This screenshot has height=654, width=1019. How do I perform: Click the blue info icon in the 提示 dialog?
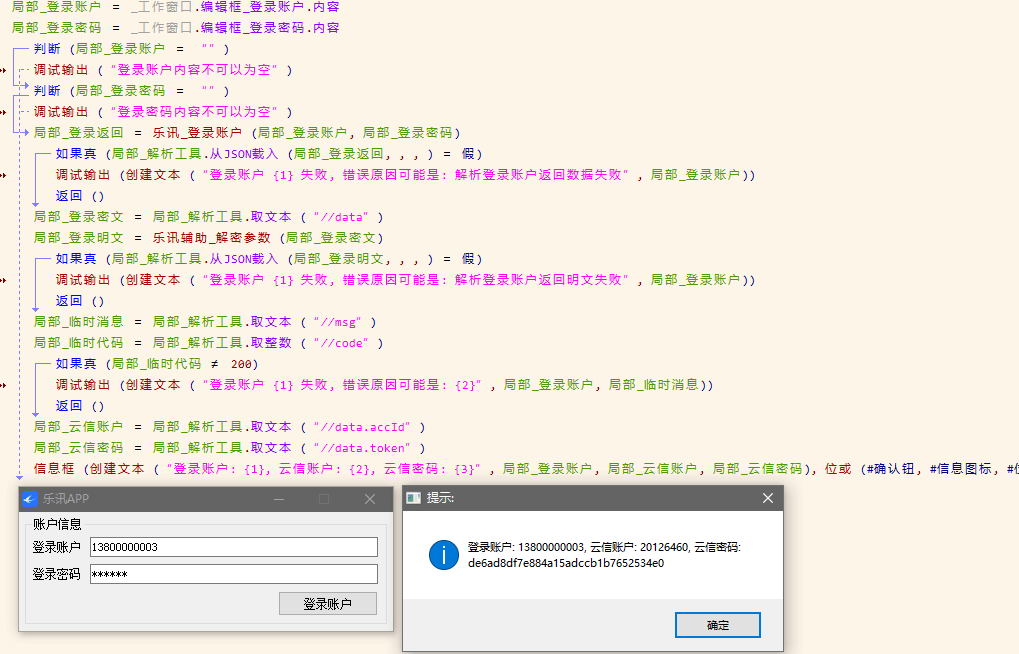point(443,555)
